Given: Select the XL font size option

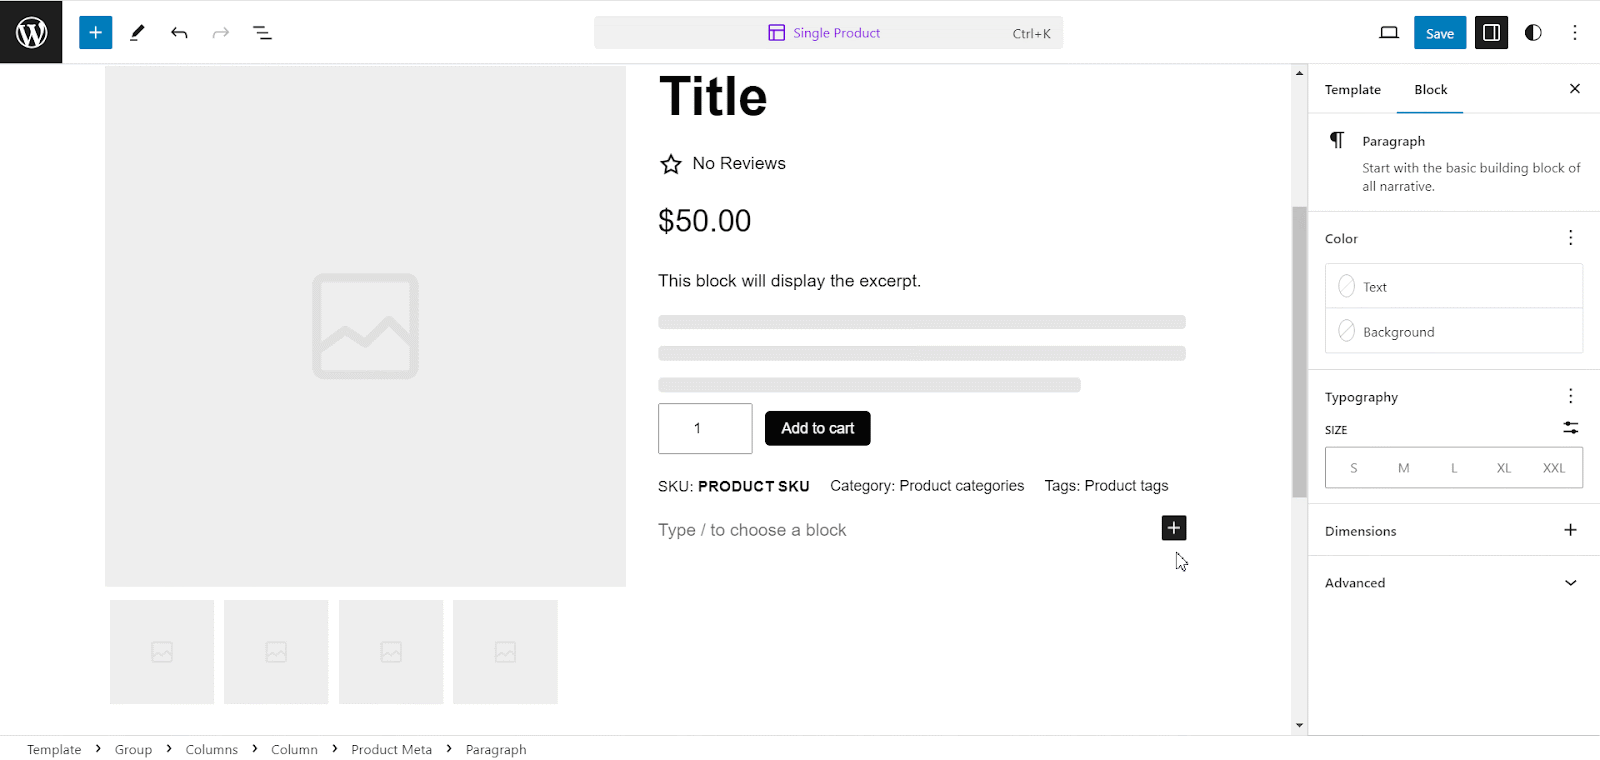Looking at the screenshot, I should [x=1504, y=468].
